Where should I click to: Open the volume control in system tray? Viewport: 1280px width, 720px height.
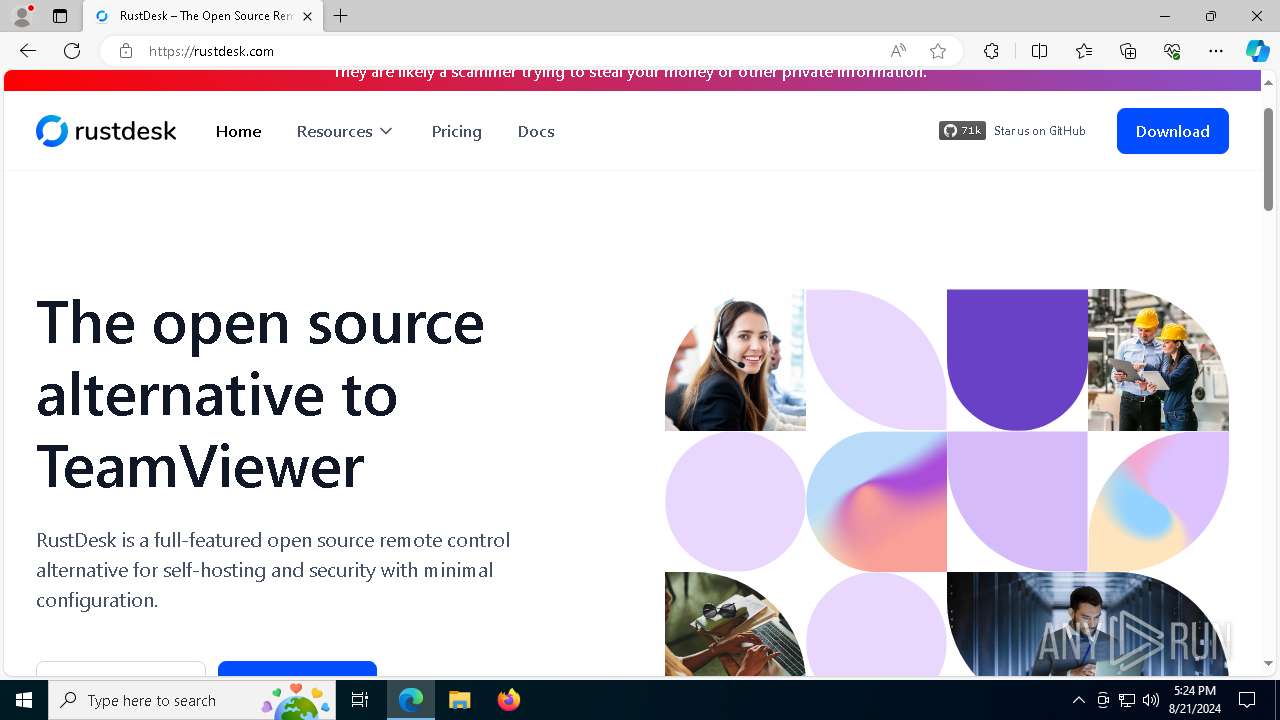(1151, 700)
